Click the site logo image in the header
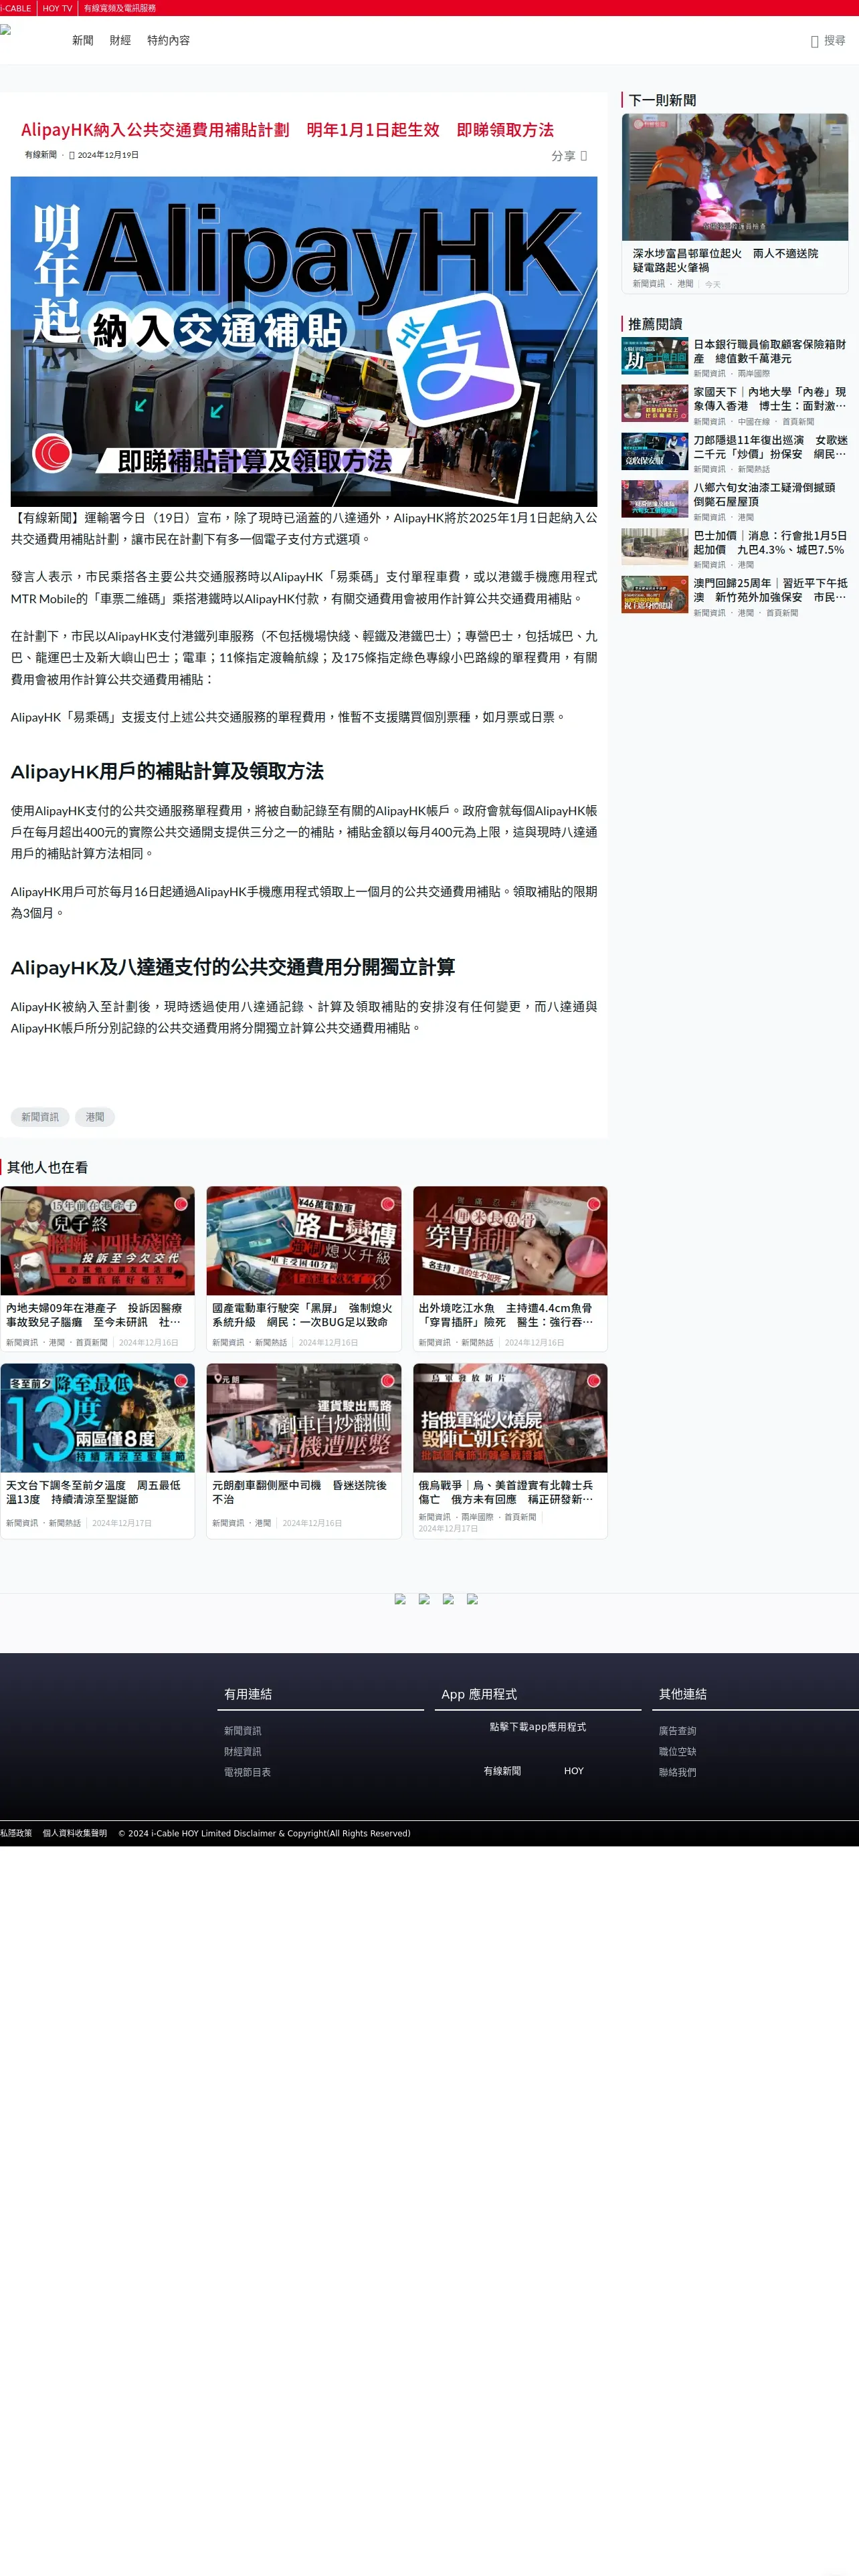859x2576 pixels. point(6,30)
